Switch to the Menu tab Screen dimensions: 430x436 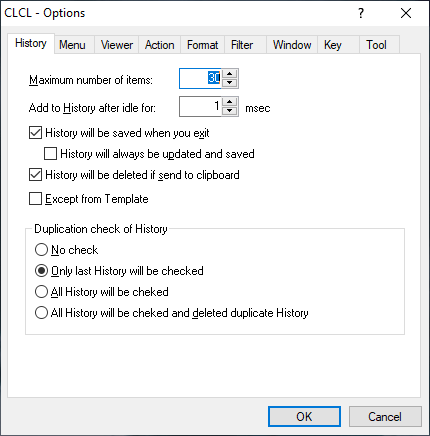(72, 45)
